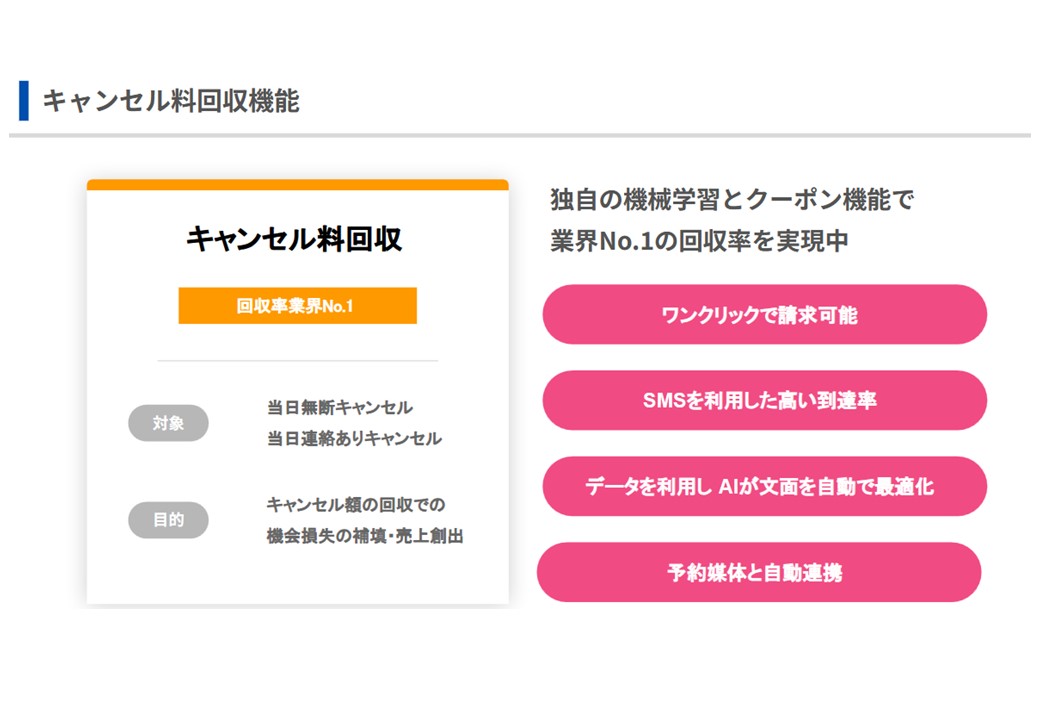
Task: Click the empty white area of the card
Action: [x=297, y=577]
